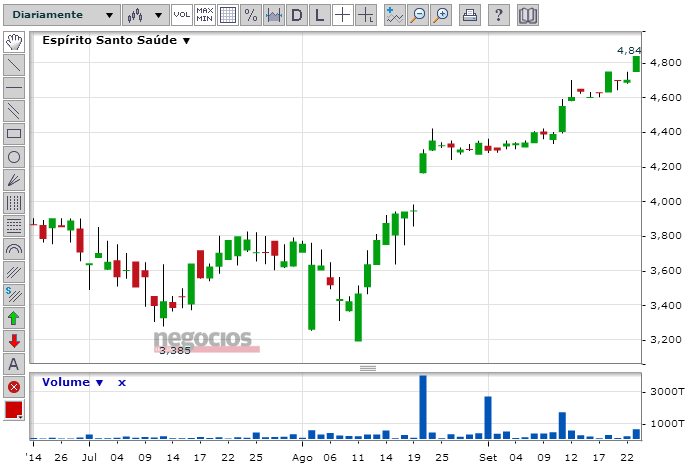This screenshot has width=695, height=468.
Task: Open help with the question mark icon
Action: pos(499,15)
